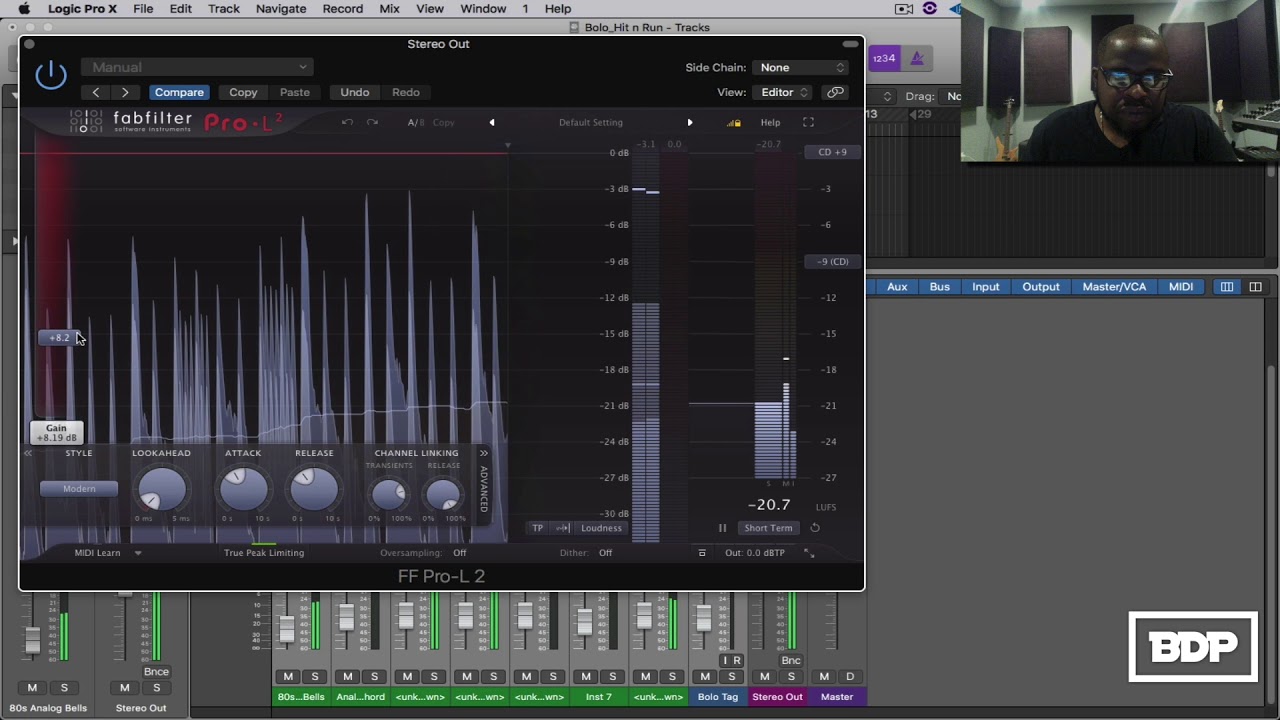Click the FabFilter undo arrow icon
Screen dimensions: 1280x720
coord(347,122)
